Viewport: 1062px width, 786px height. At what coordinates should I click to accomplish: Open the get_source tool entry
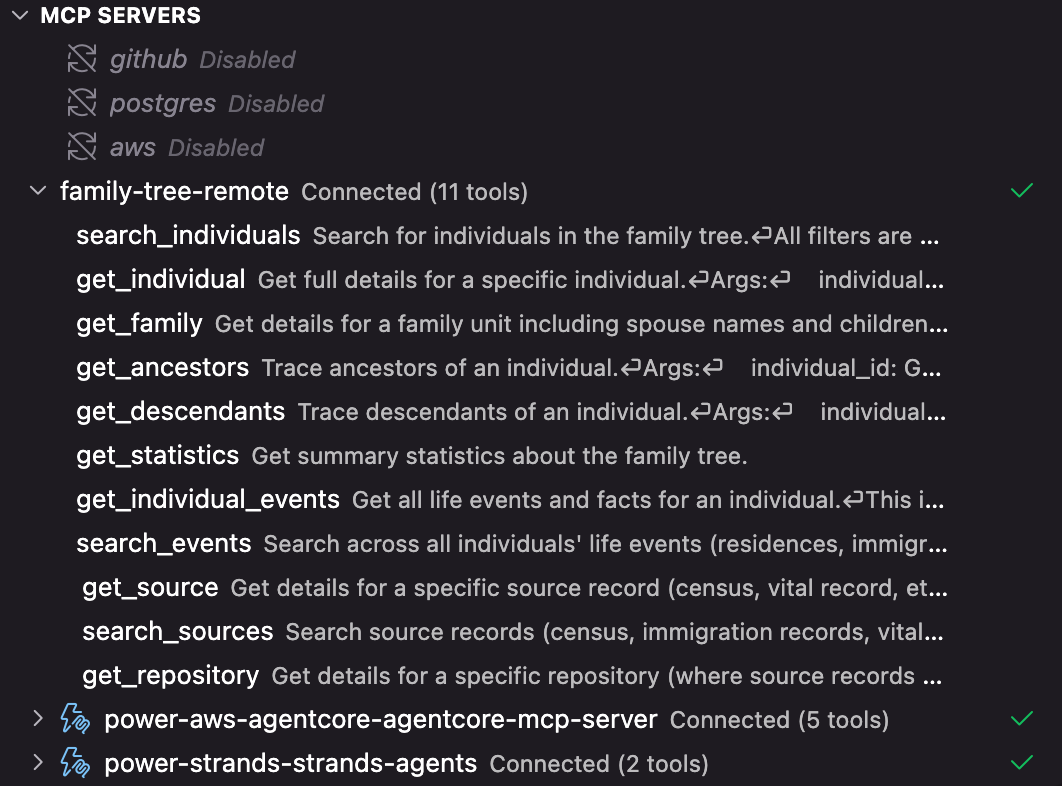[150, 587]
